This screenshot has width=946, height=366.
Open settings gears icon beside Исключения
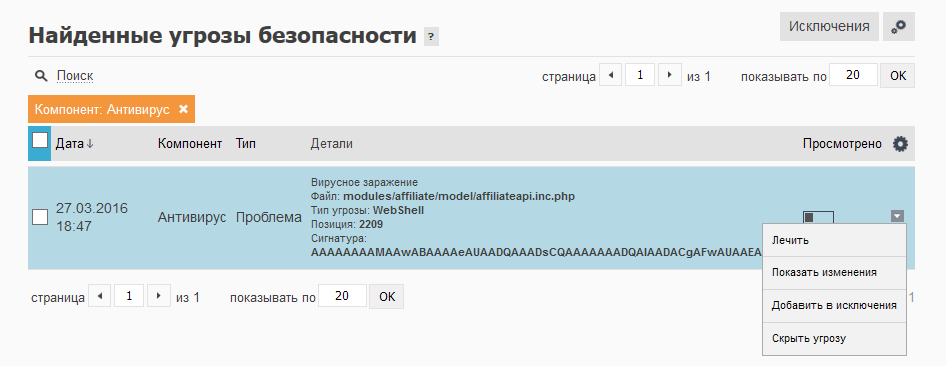899,27
